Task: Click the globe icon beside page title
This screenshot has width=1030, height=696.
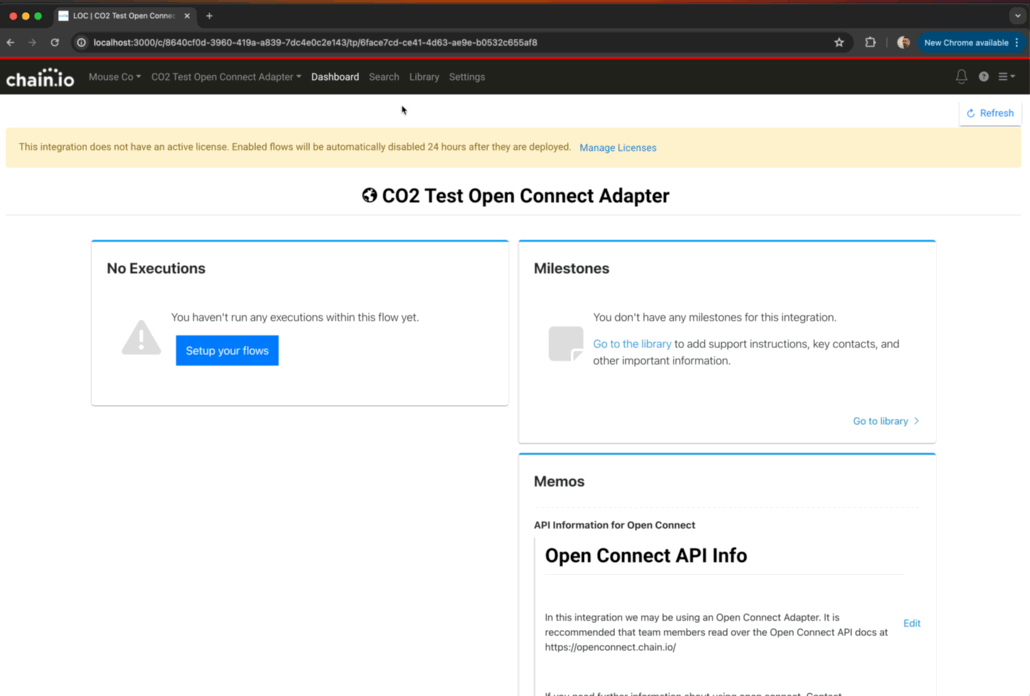Action: click(x=369, y=195)
